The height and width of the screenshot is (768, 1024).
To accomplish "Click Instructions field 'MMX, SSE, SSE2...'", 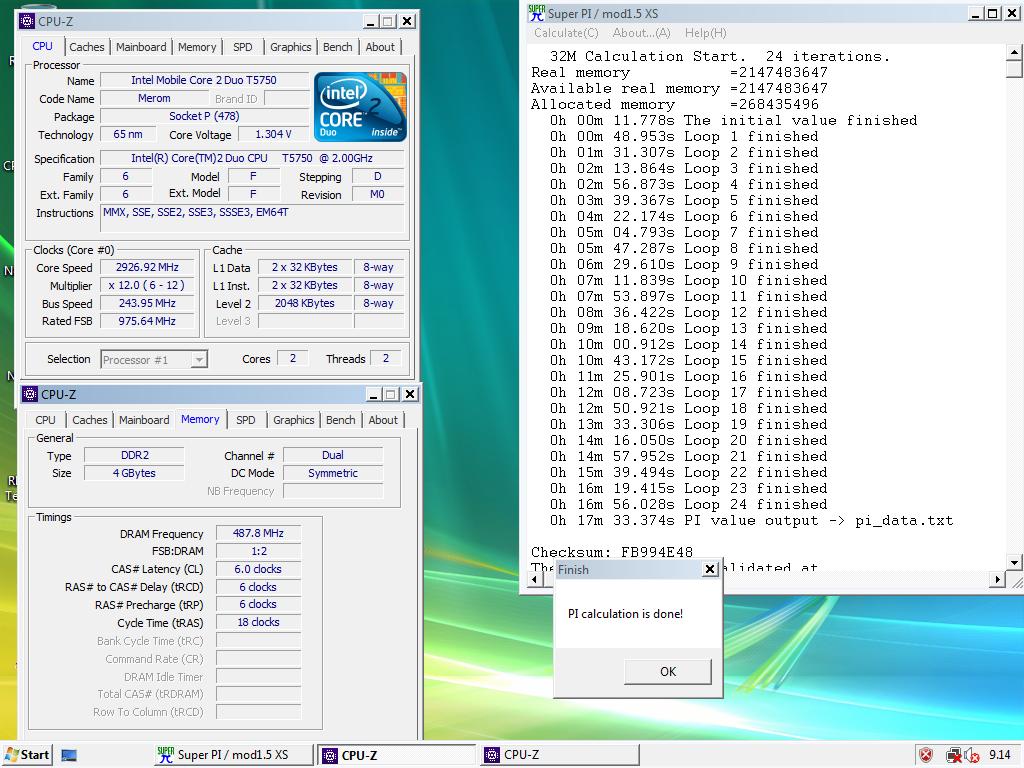I will [252, 218].
